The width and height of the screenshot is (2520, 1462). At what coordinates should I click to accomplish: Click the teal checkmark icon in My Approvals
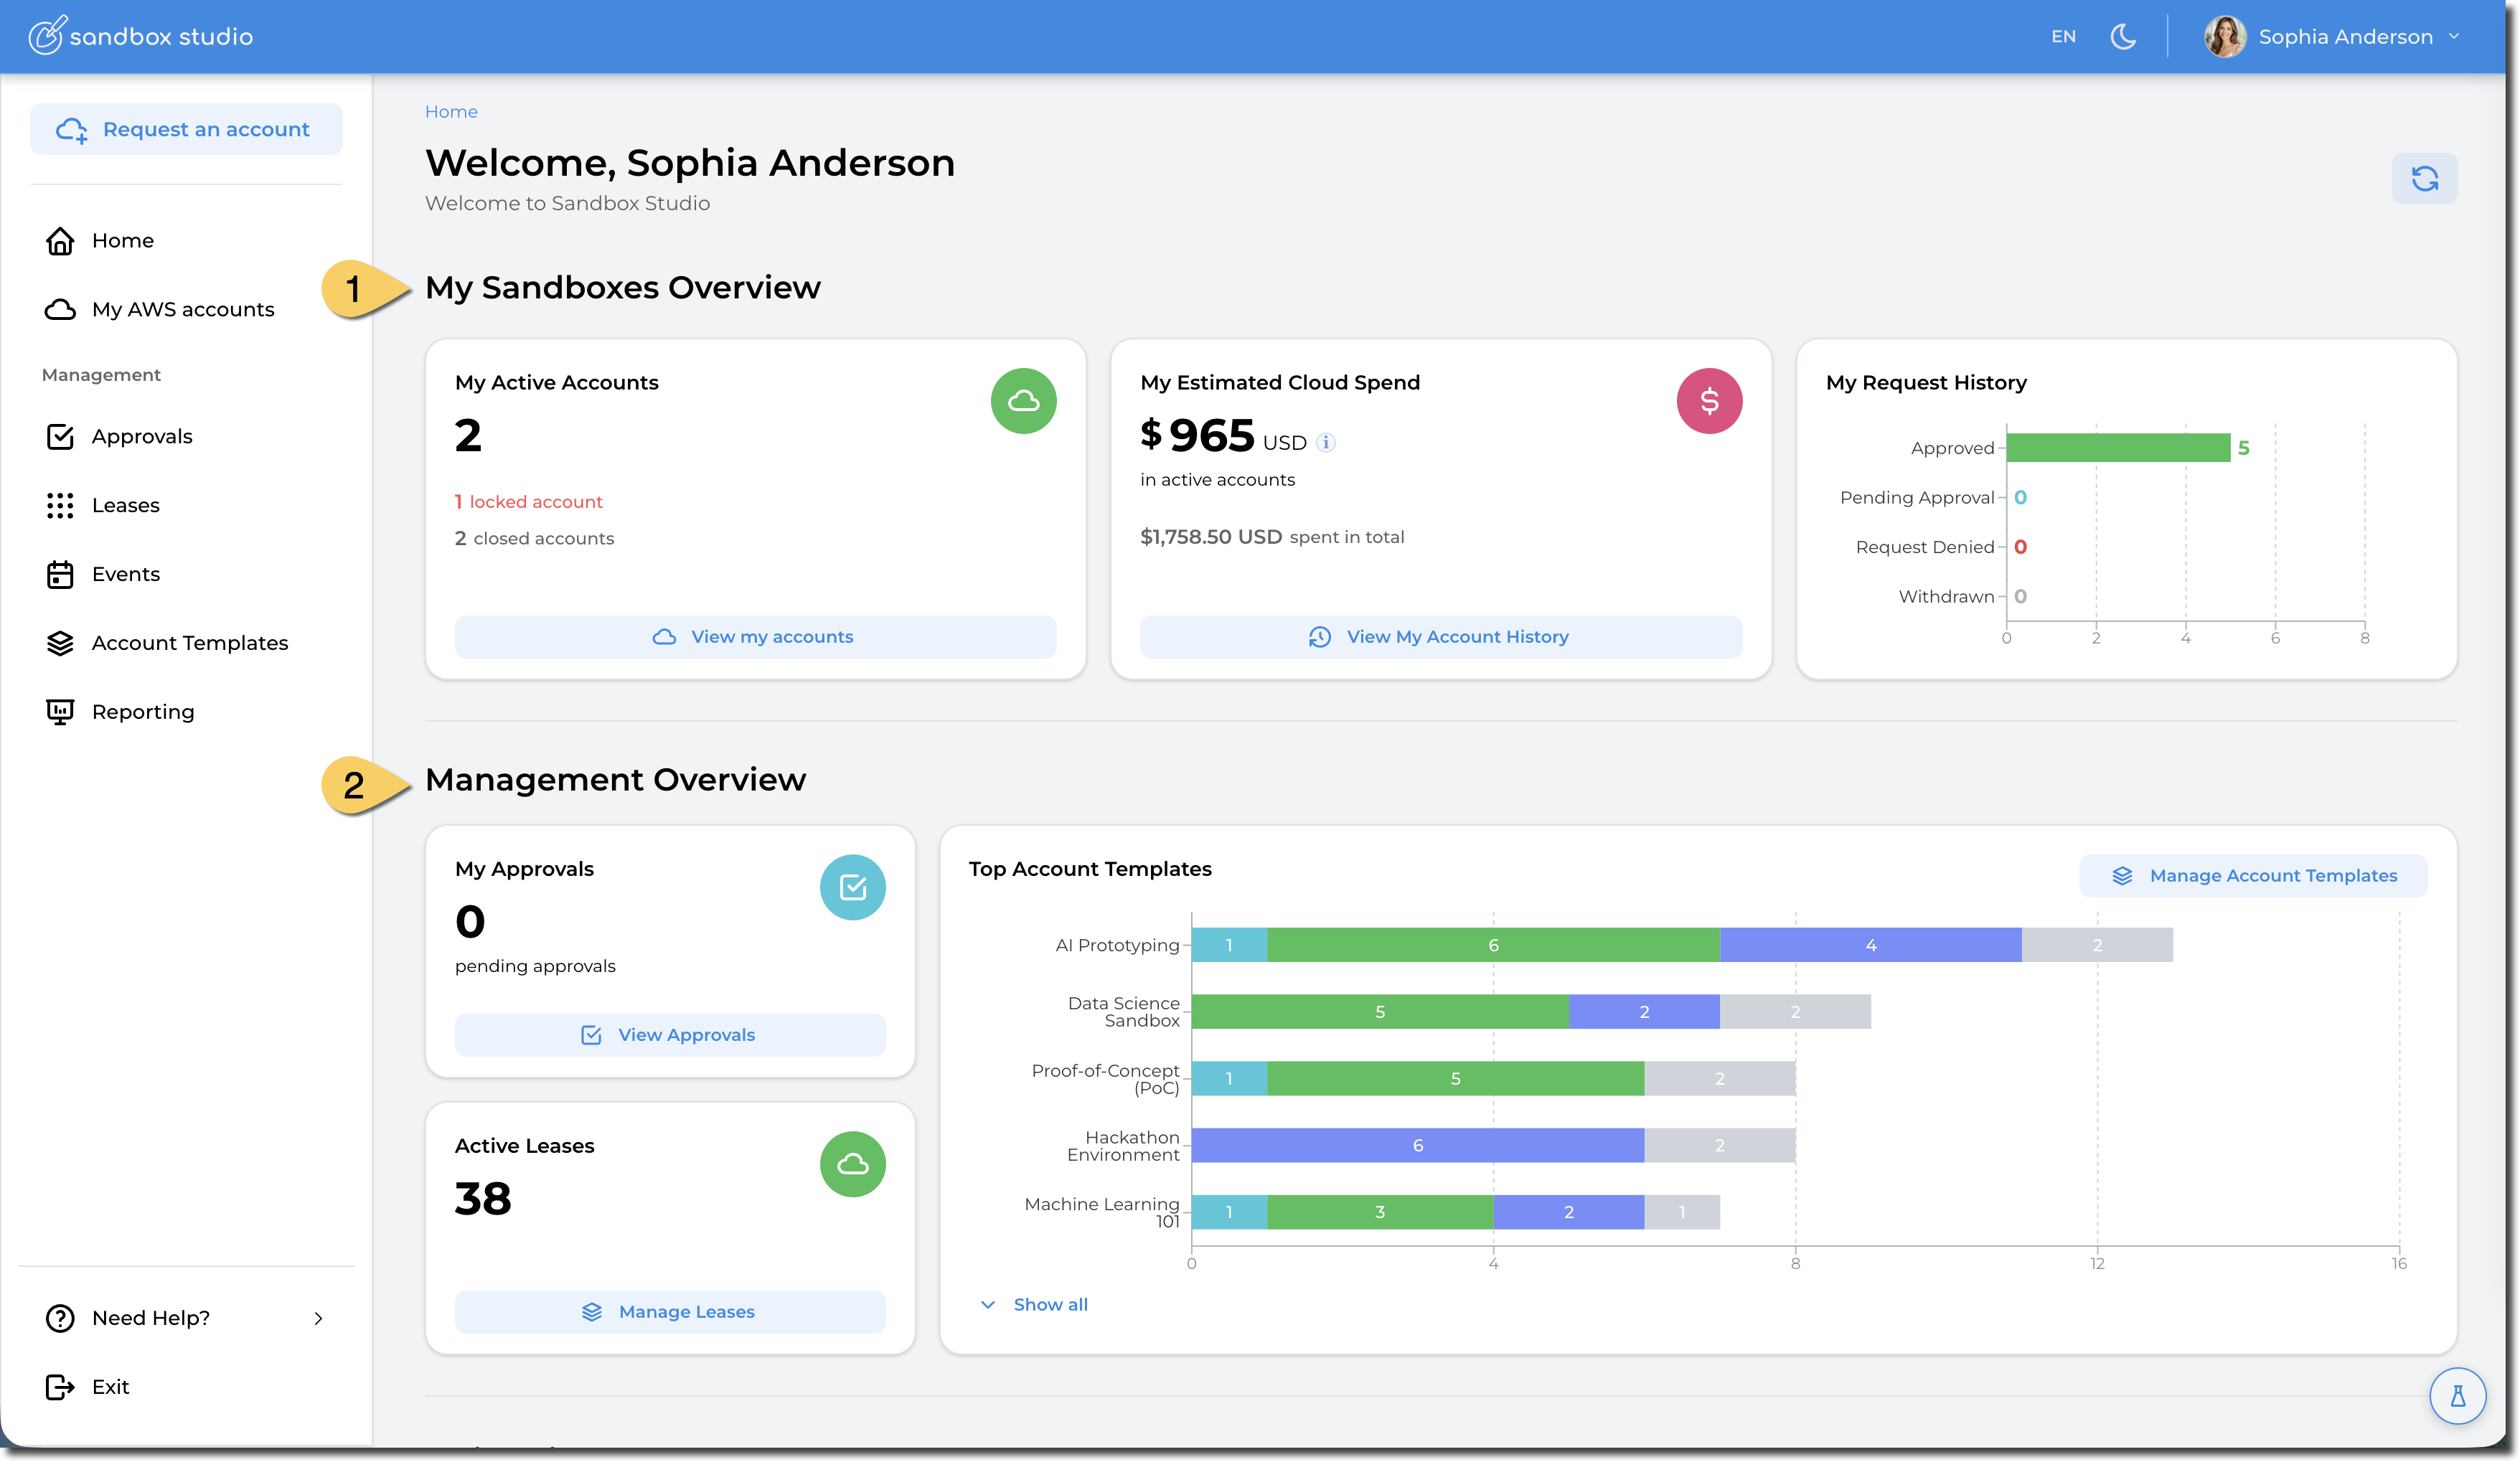pyautogui.click(x=852, y=887)
